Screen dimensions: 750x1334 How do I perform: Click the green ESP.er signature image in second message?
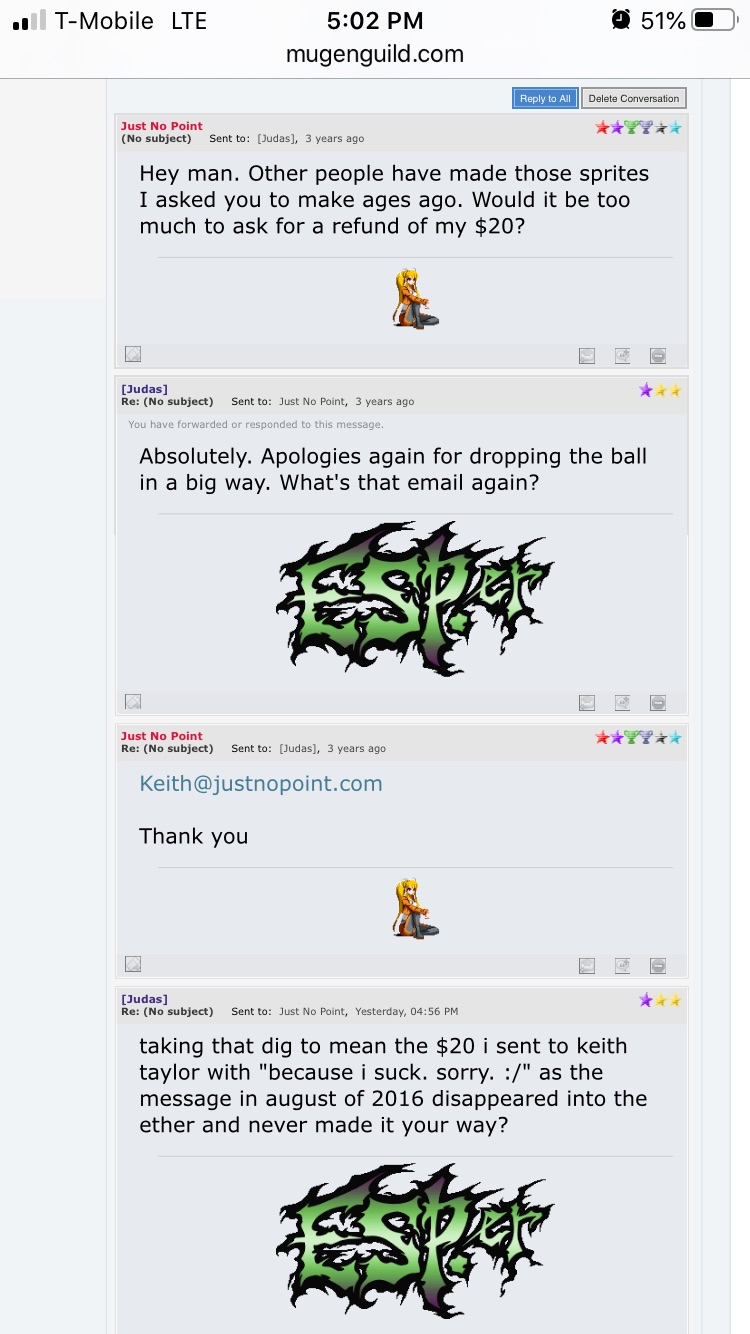click(x=415, y=598)
